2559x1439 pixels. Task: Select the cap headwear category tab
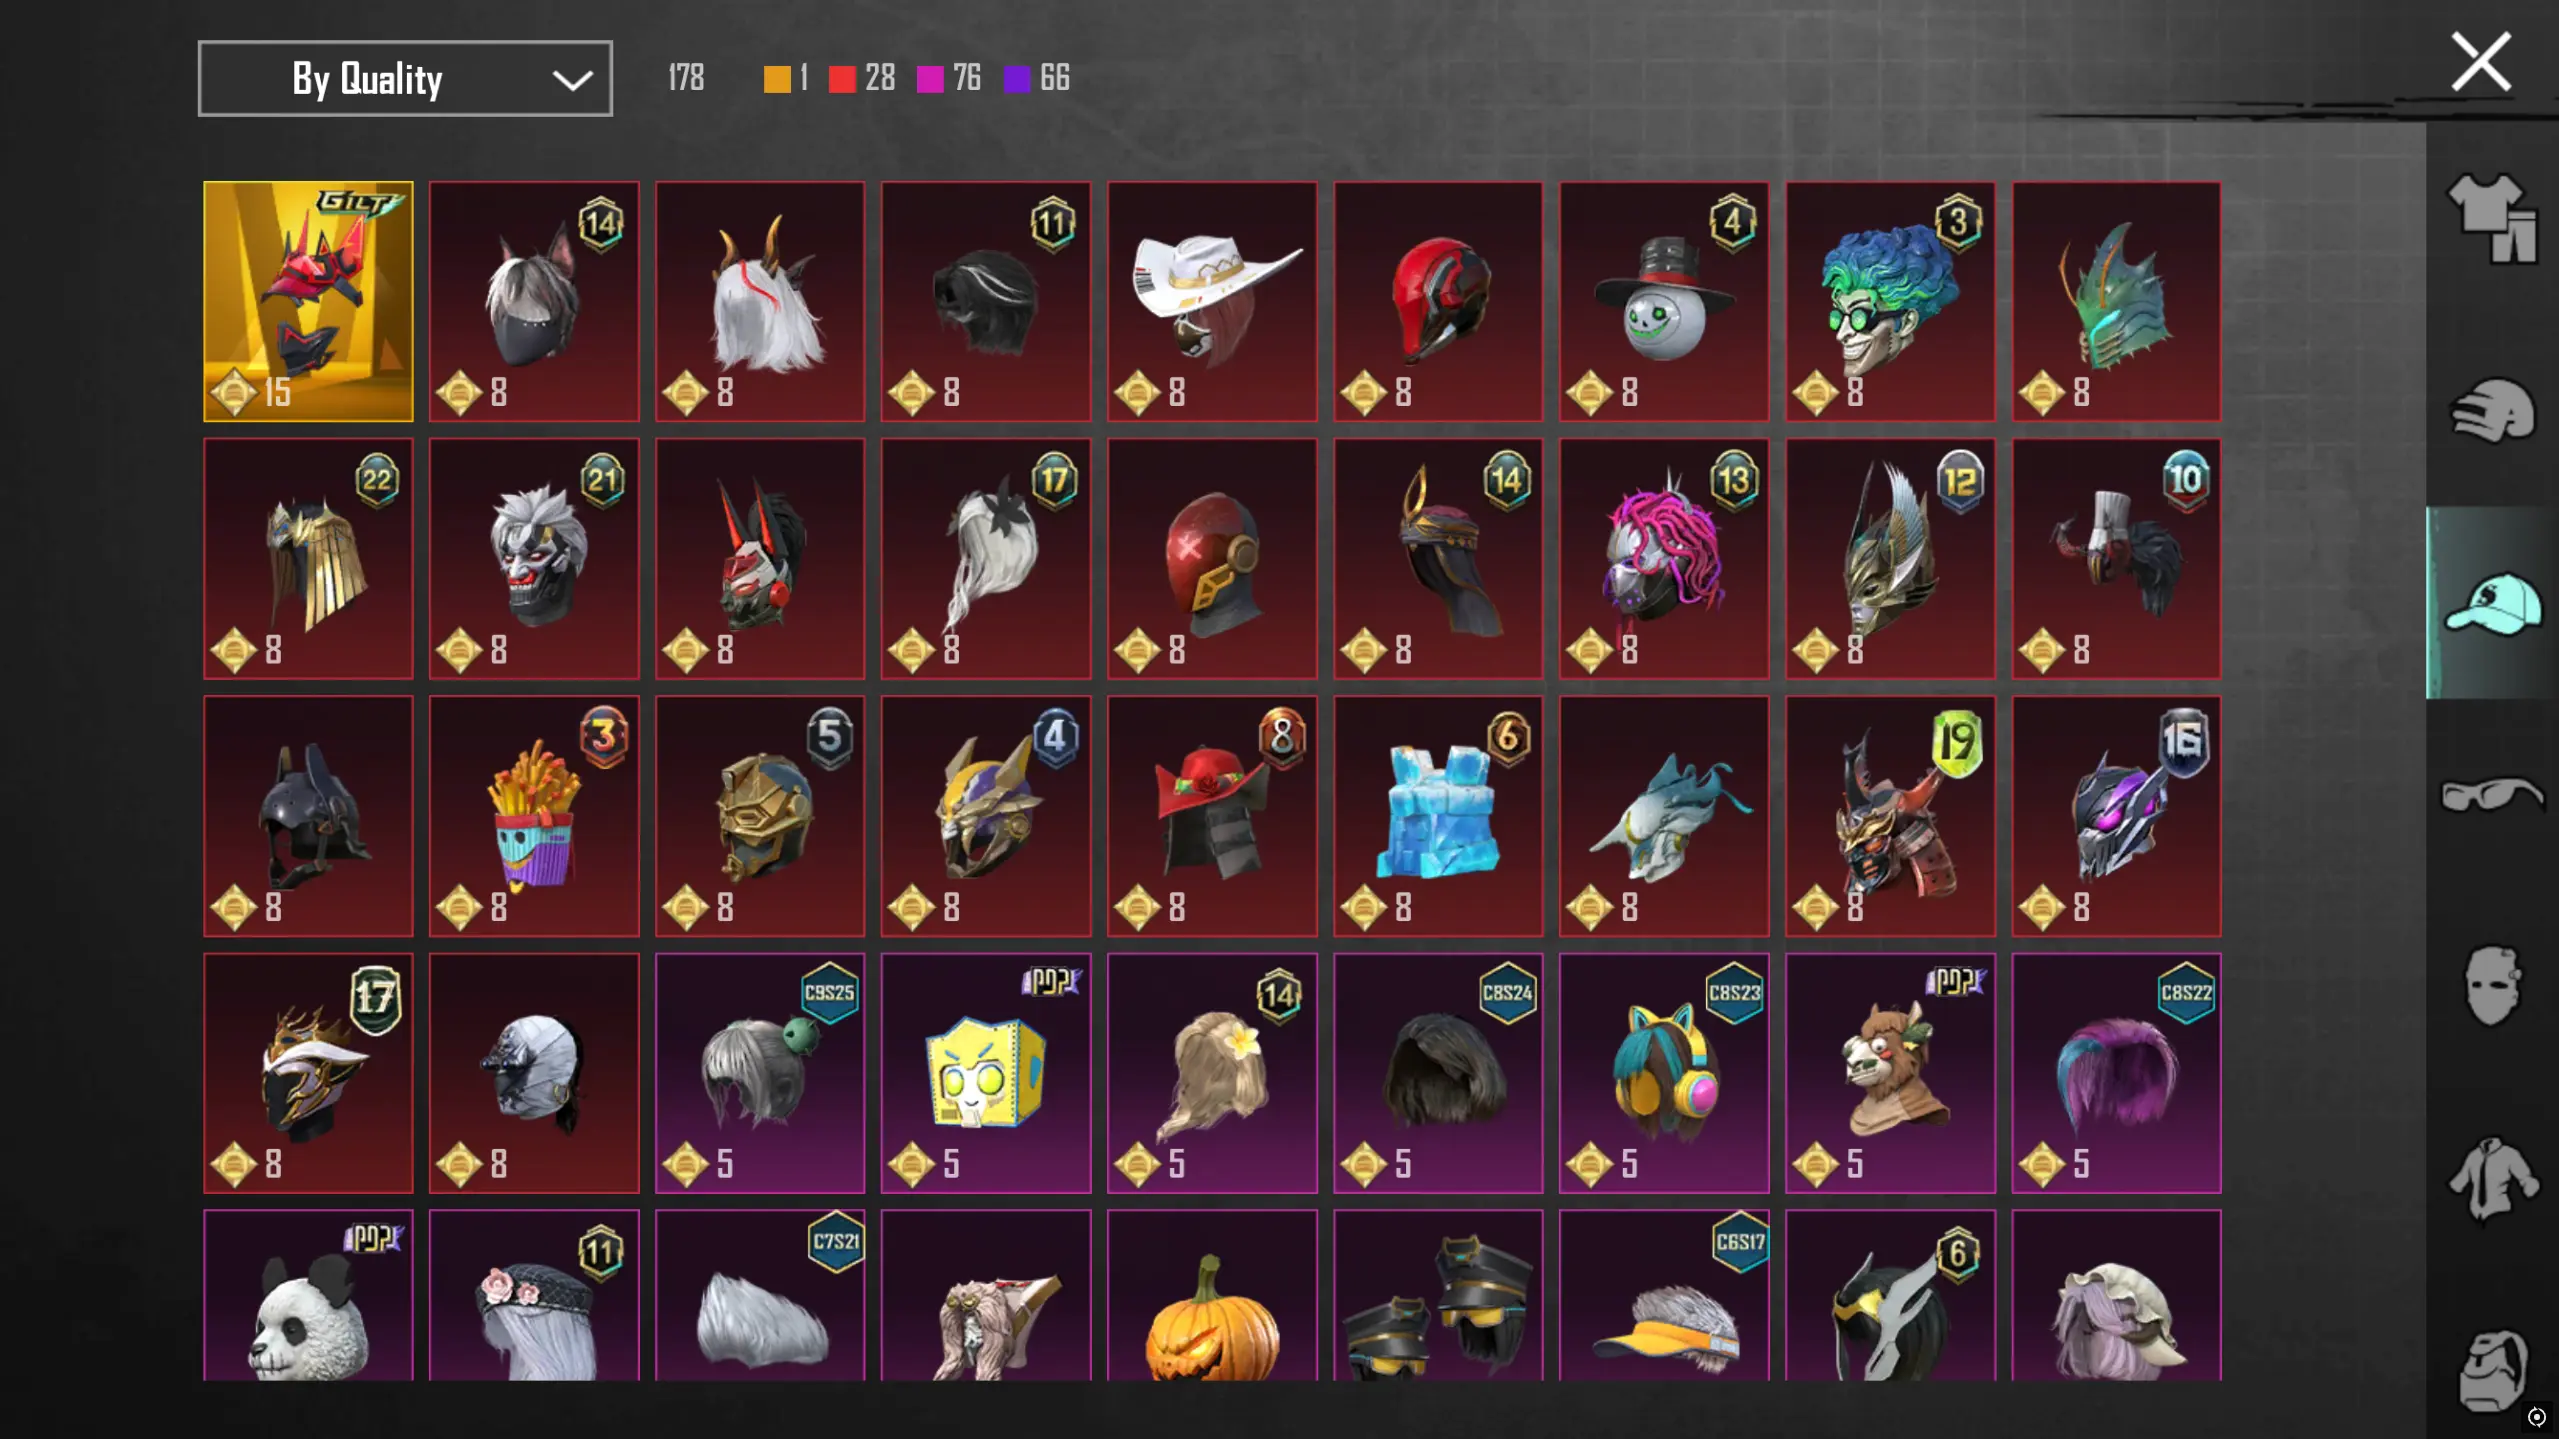(2492, 603)
